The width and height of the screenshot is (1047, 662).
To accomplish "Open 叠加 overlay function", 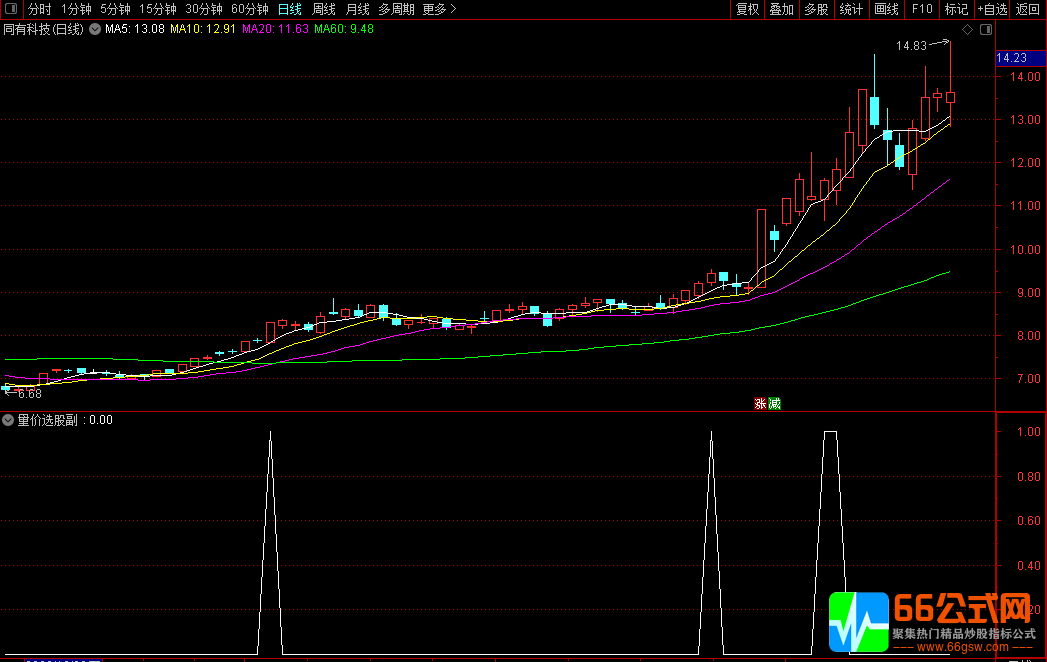I will pos(781,9).
